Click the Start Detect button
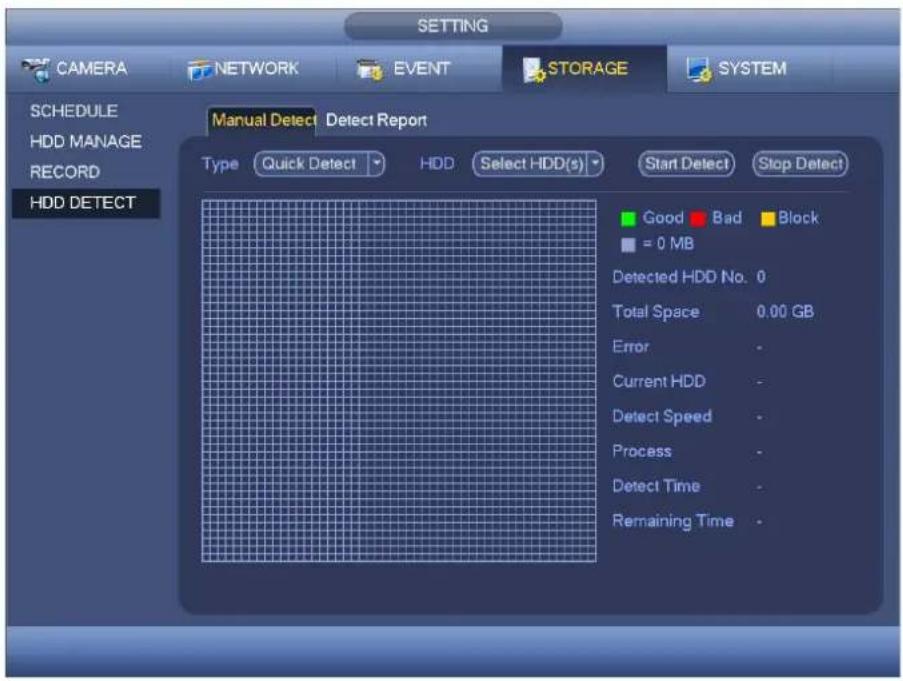 (x=686, y=164)
